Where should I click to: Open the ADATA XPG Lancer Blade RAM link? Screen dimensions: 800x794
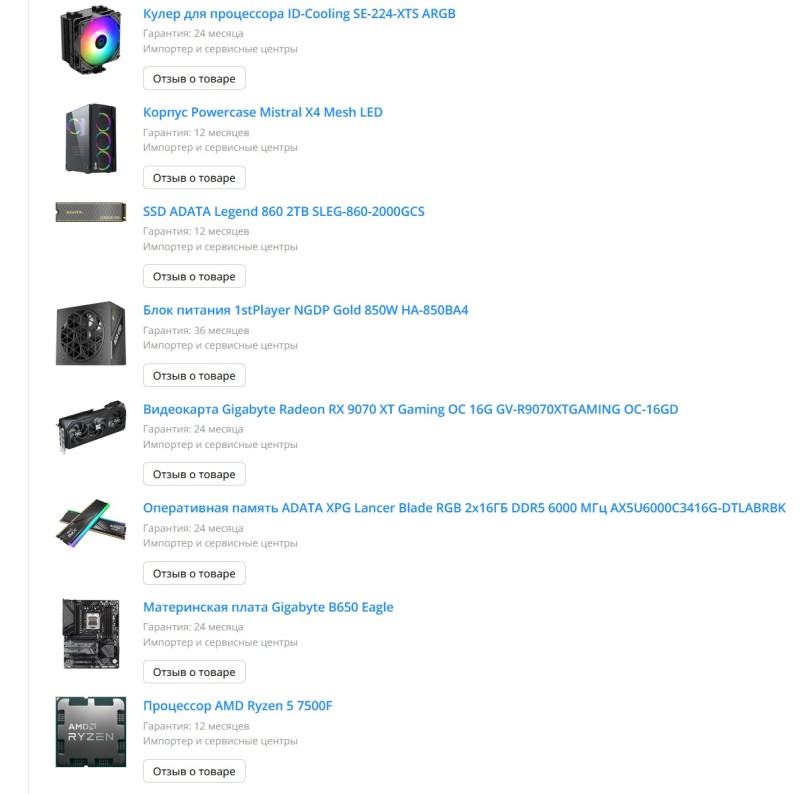(x=464, y=508)
